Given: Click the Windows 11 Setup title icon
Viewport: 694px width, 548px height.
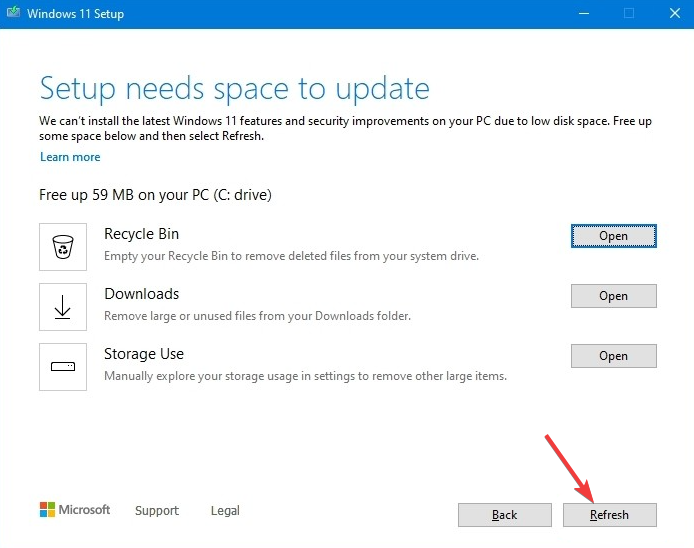Looking at the screenshot, I should coord(13,12).
